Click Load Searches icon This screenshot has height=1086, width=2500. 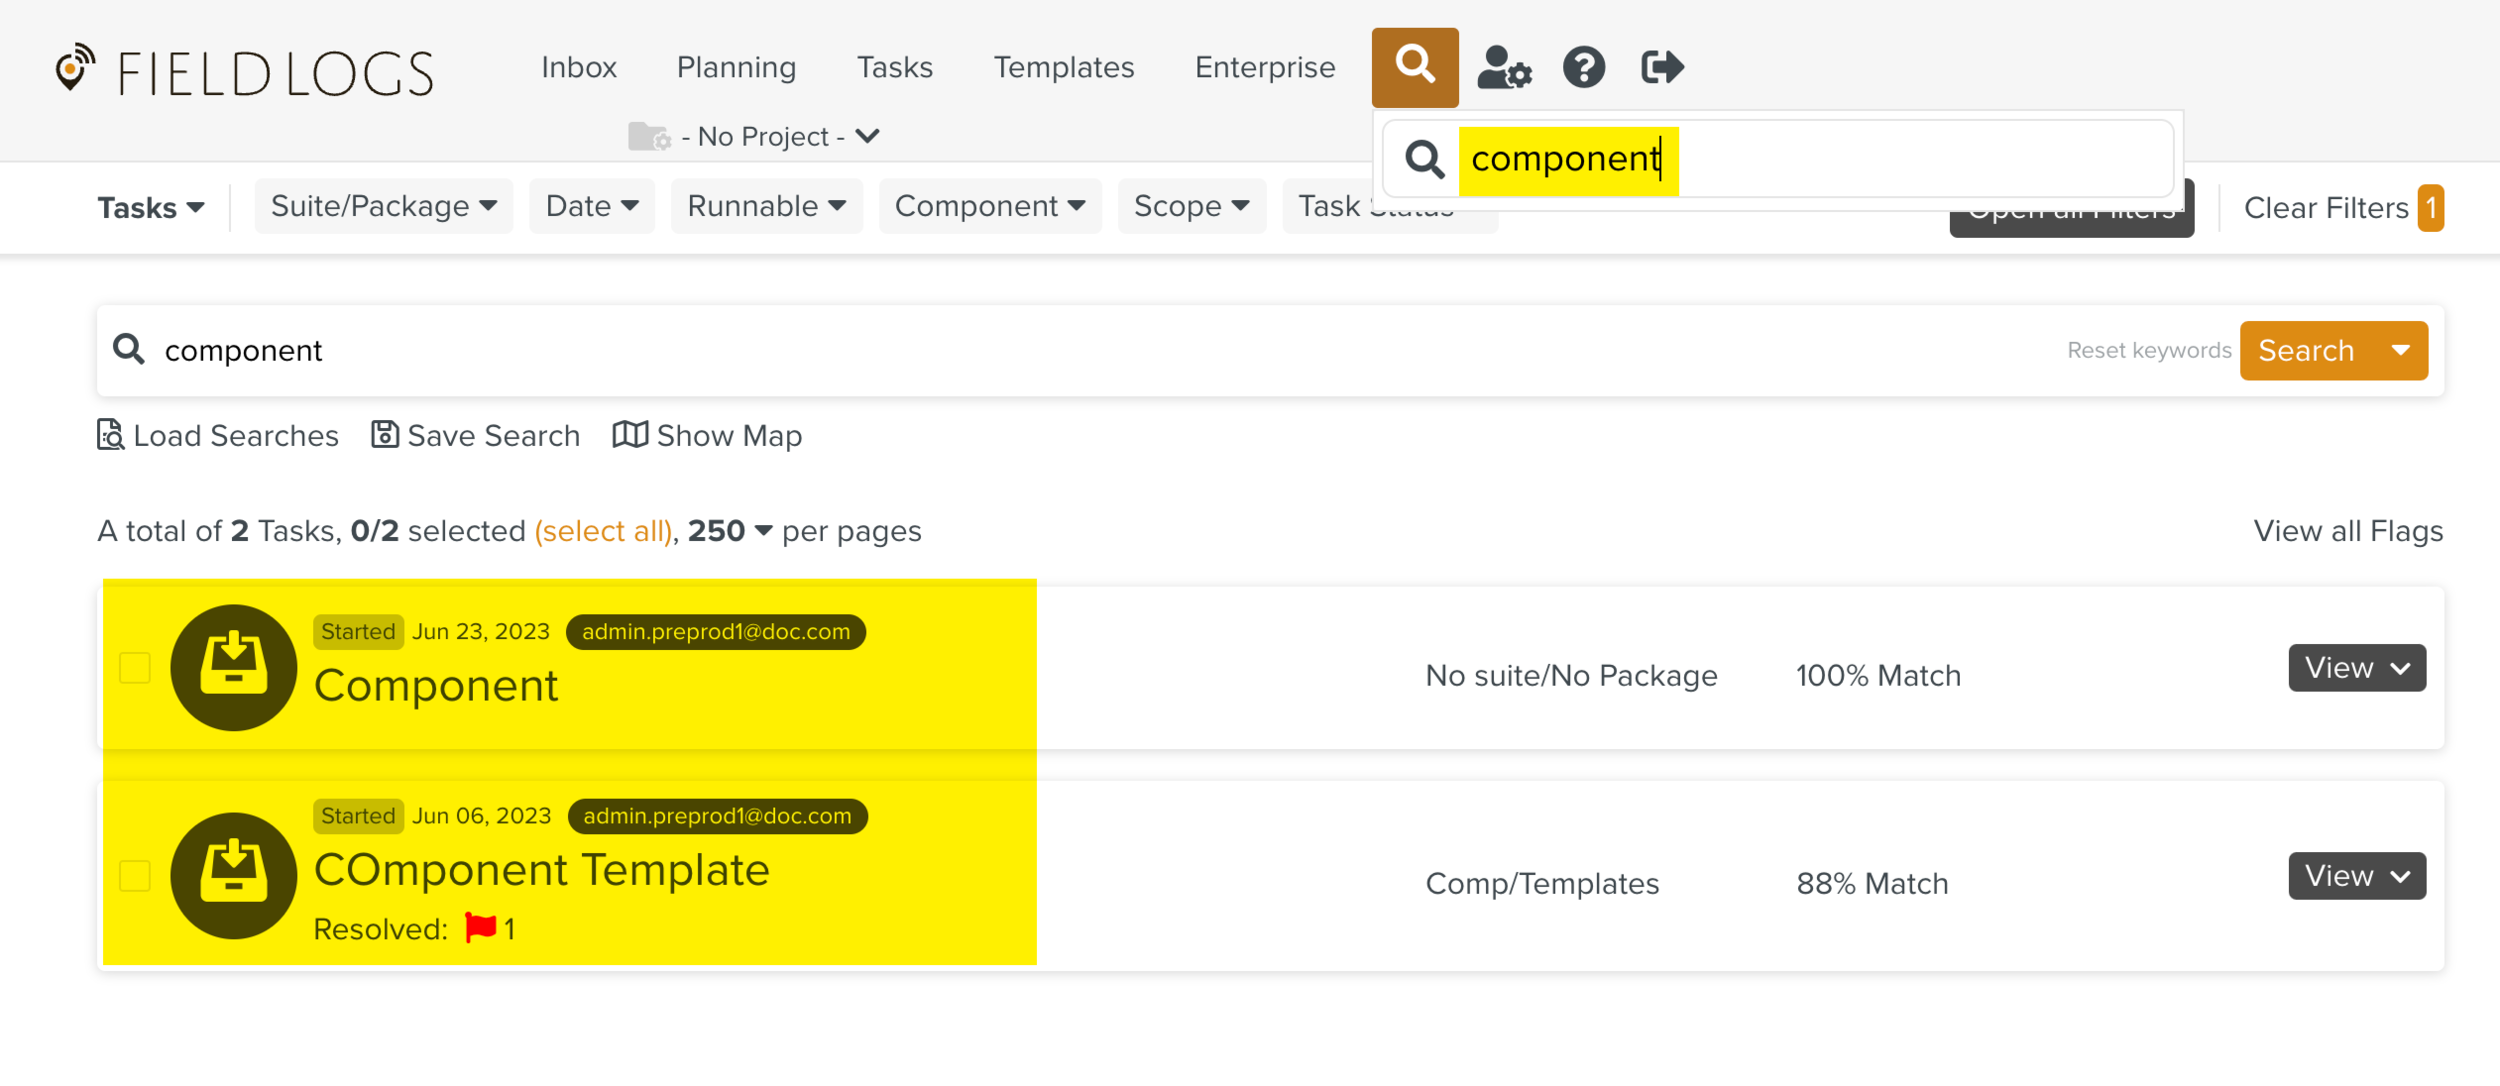pyautogui.click(x=110, y=435)
